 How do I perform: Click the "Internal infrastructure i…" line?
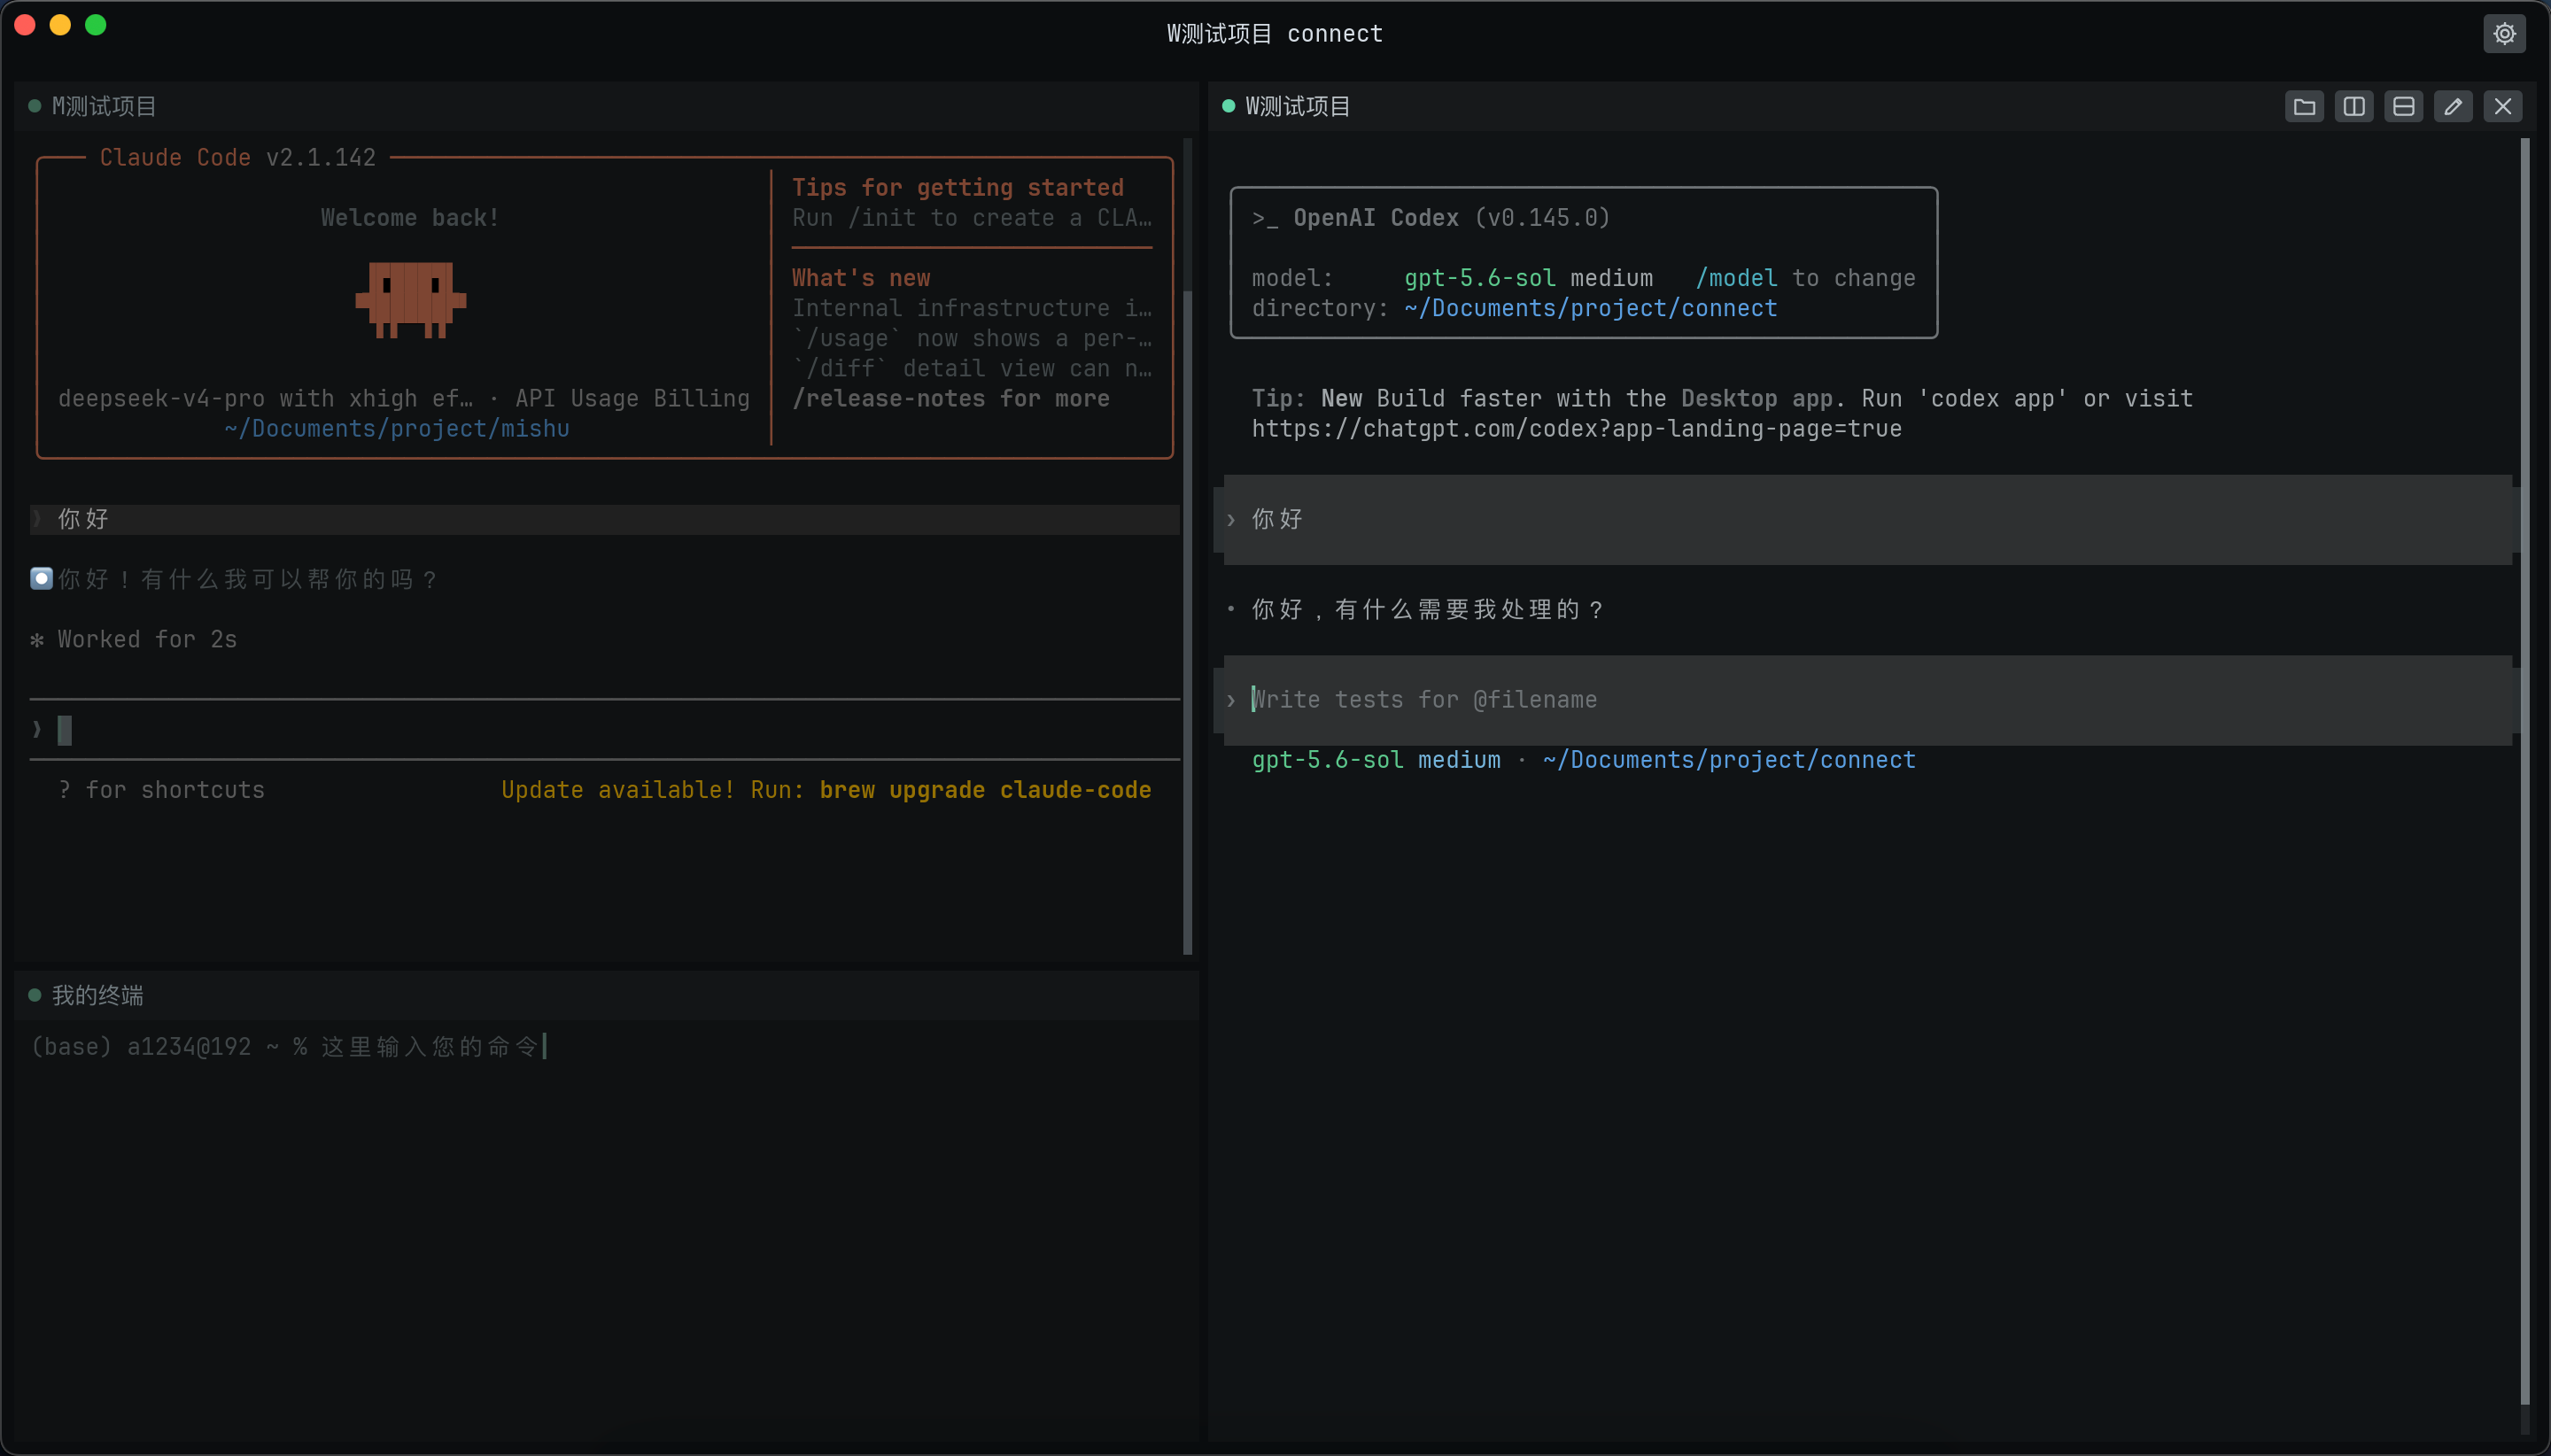tap(972, 309)
